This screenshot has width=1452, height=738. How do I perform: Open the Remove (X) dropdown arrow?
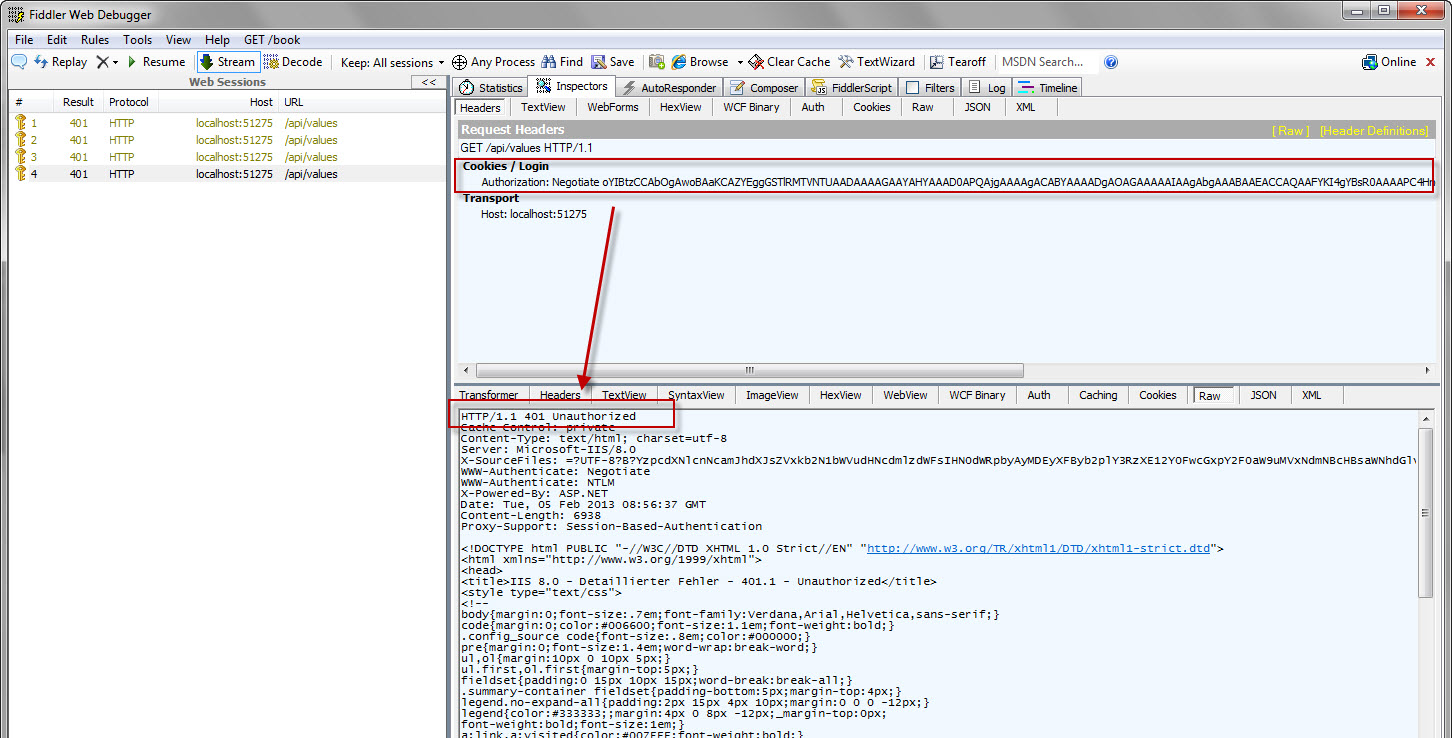coord(115,62)
